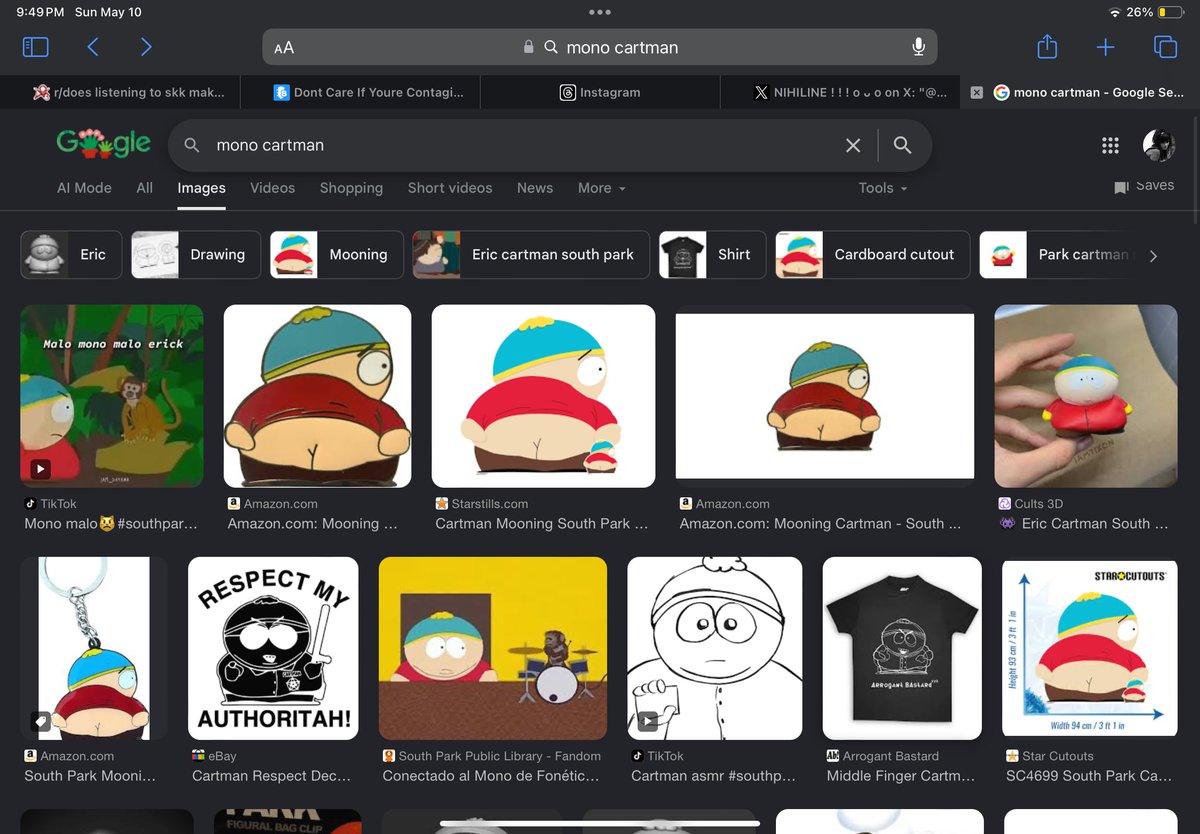The height and width of the screenshot is (834, 1200).
Task: Apply the Cardboard cutout filter chip
Action: [873, 254]
